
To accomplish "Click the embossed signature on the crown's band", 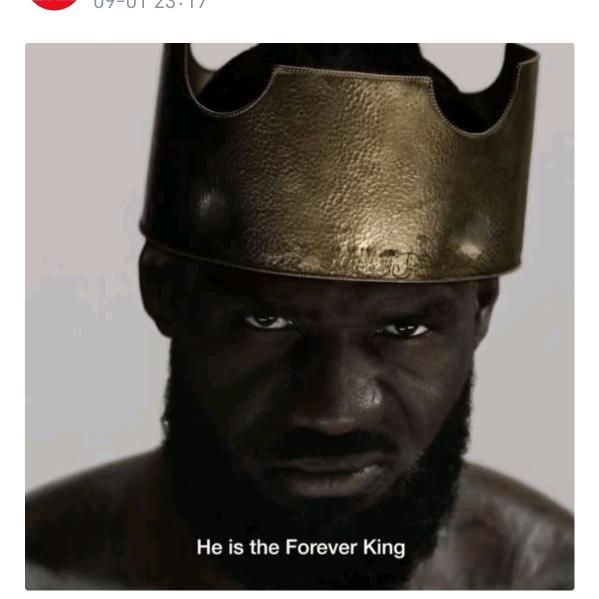I will pos(376,262).
